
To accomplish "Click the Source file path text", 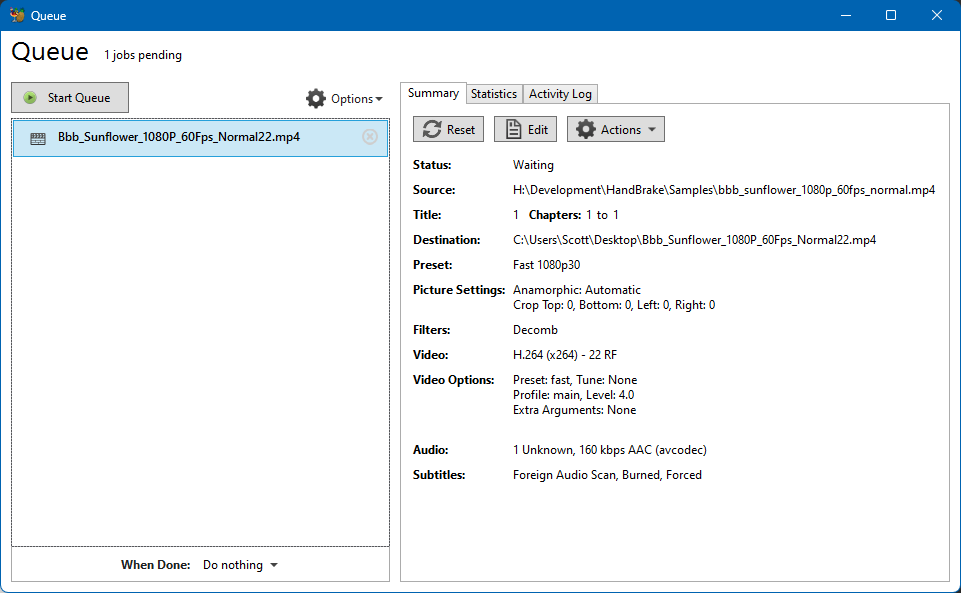I will click(724, 190).
